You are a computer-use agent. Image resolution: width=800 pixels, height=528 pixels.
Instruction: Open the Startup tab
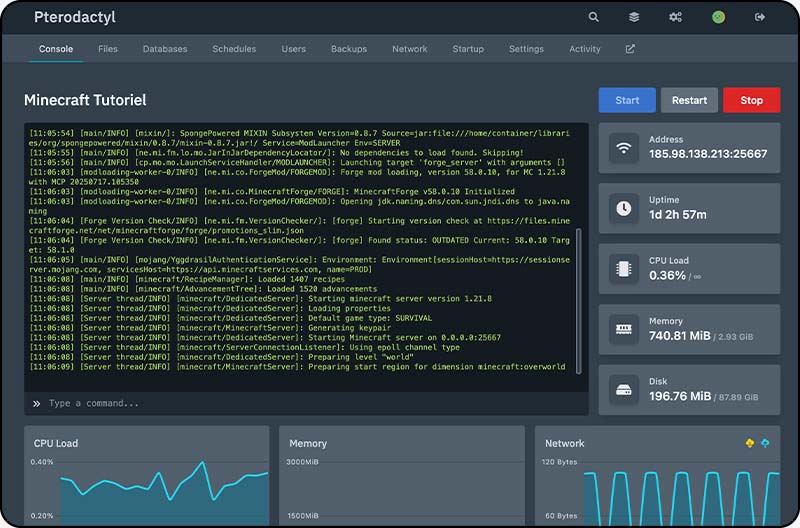[468, 49]
